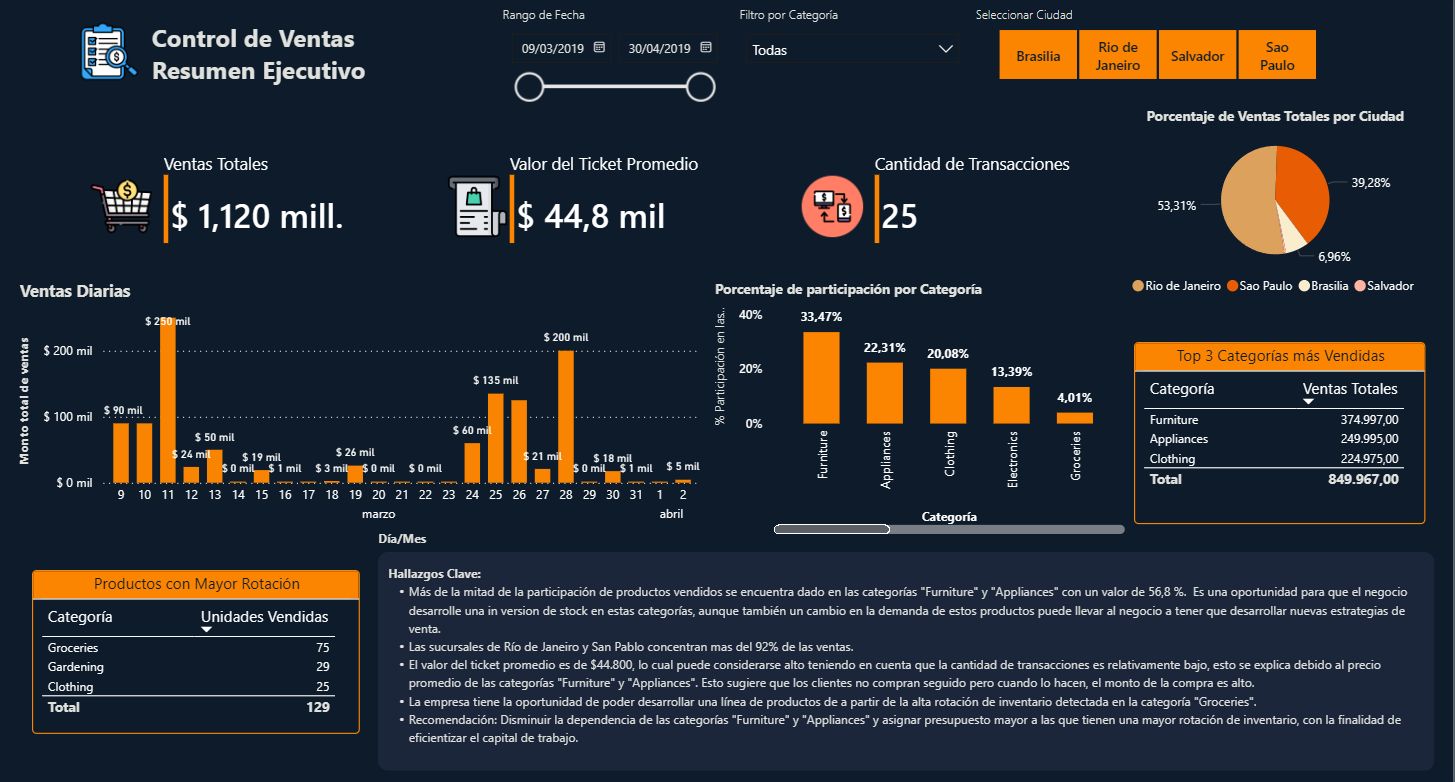Choose the Salvador city filter
The height and width of the screenshot is (782, 1455).
click(x=1197, y=55)
